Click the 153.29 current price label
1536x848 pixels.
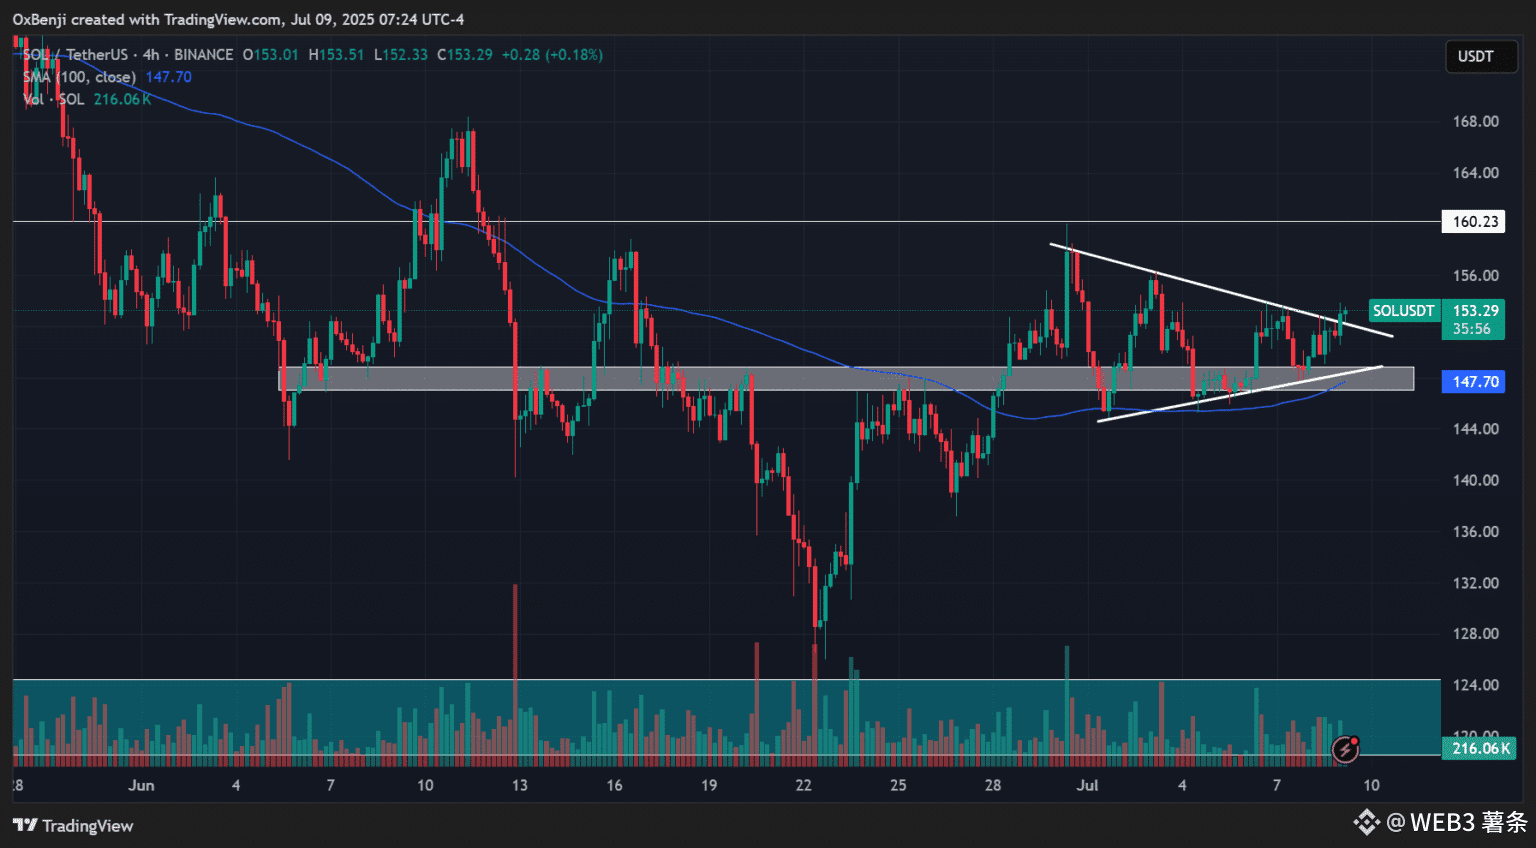1475,311
